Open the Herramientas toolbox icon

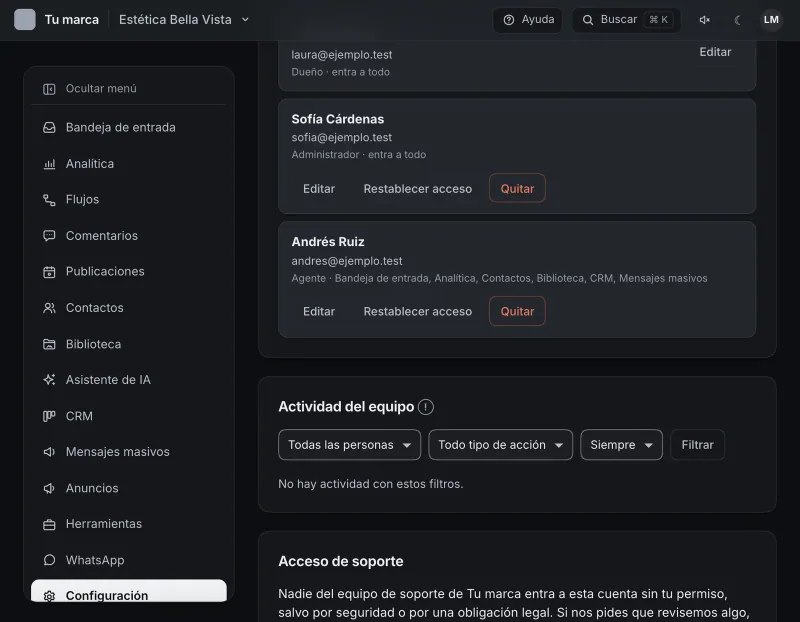click(49, 525)
